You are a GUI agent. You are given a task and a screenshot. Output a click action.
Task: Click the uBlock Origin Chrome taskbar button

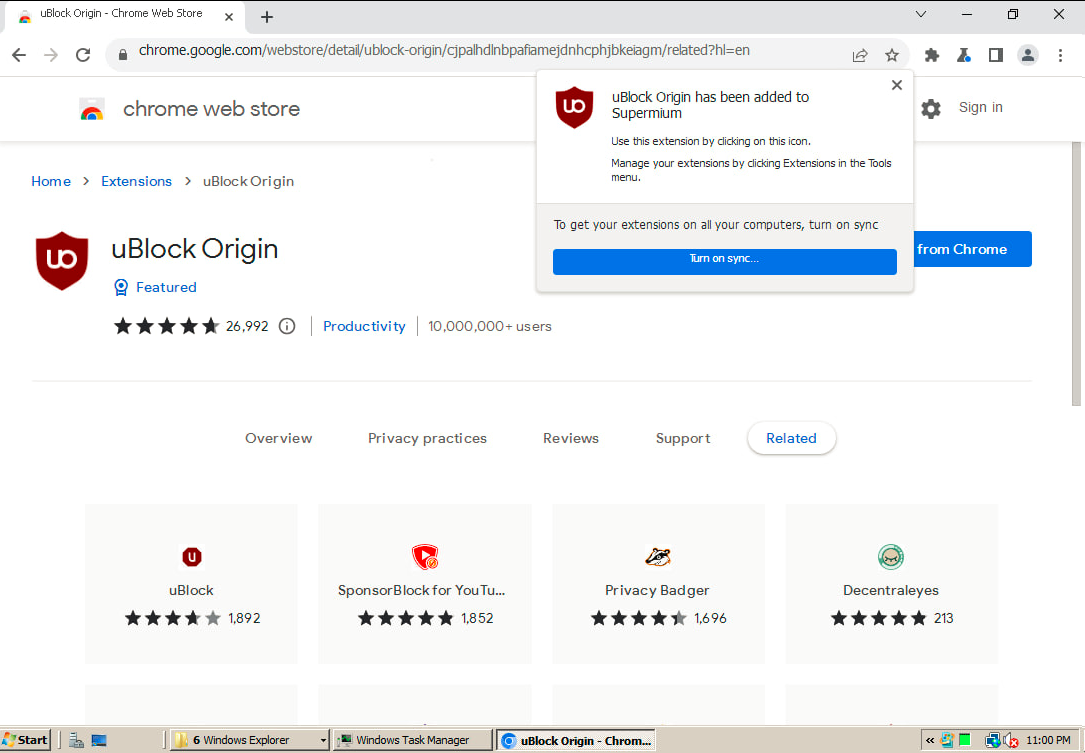pos(576,741)
